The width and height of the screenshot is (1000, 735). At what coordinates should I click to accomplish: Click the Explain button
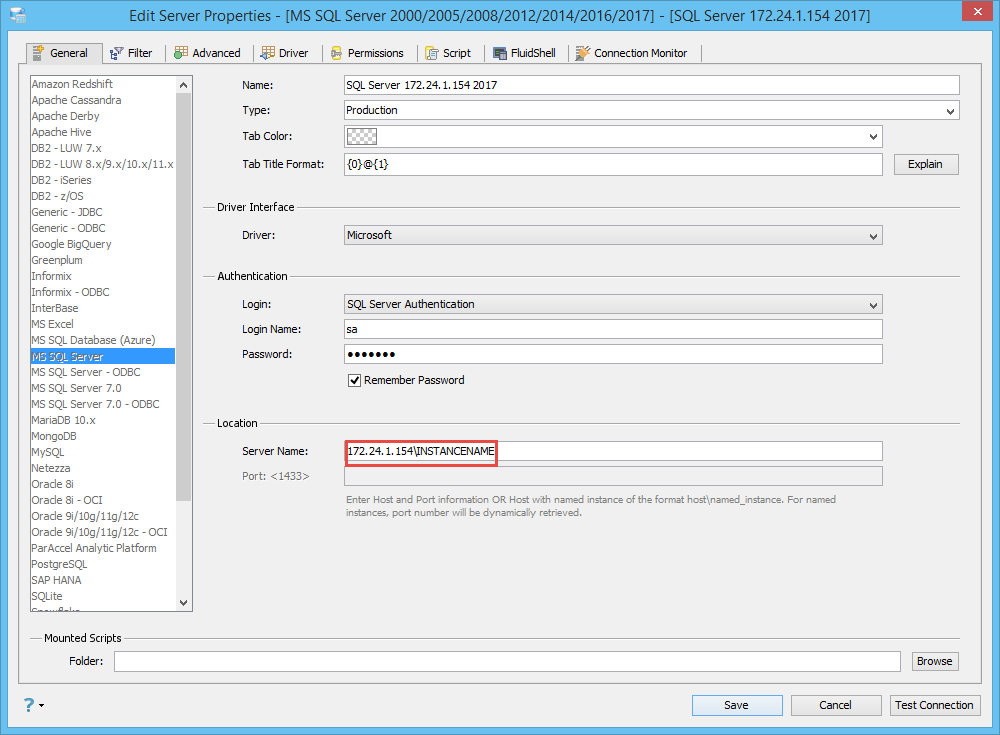click(x=925, y=165)
